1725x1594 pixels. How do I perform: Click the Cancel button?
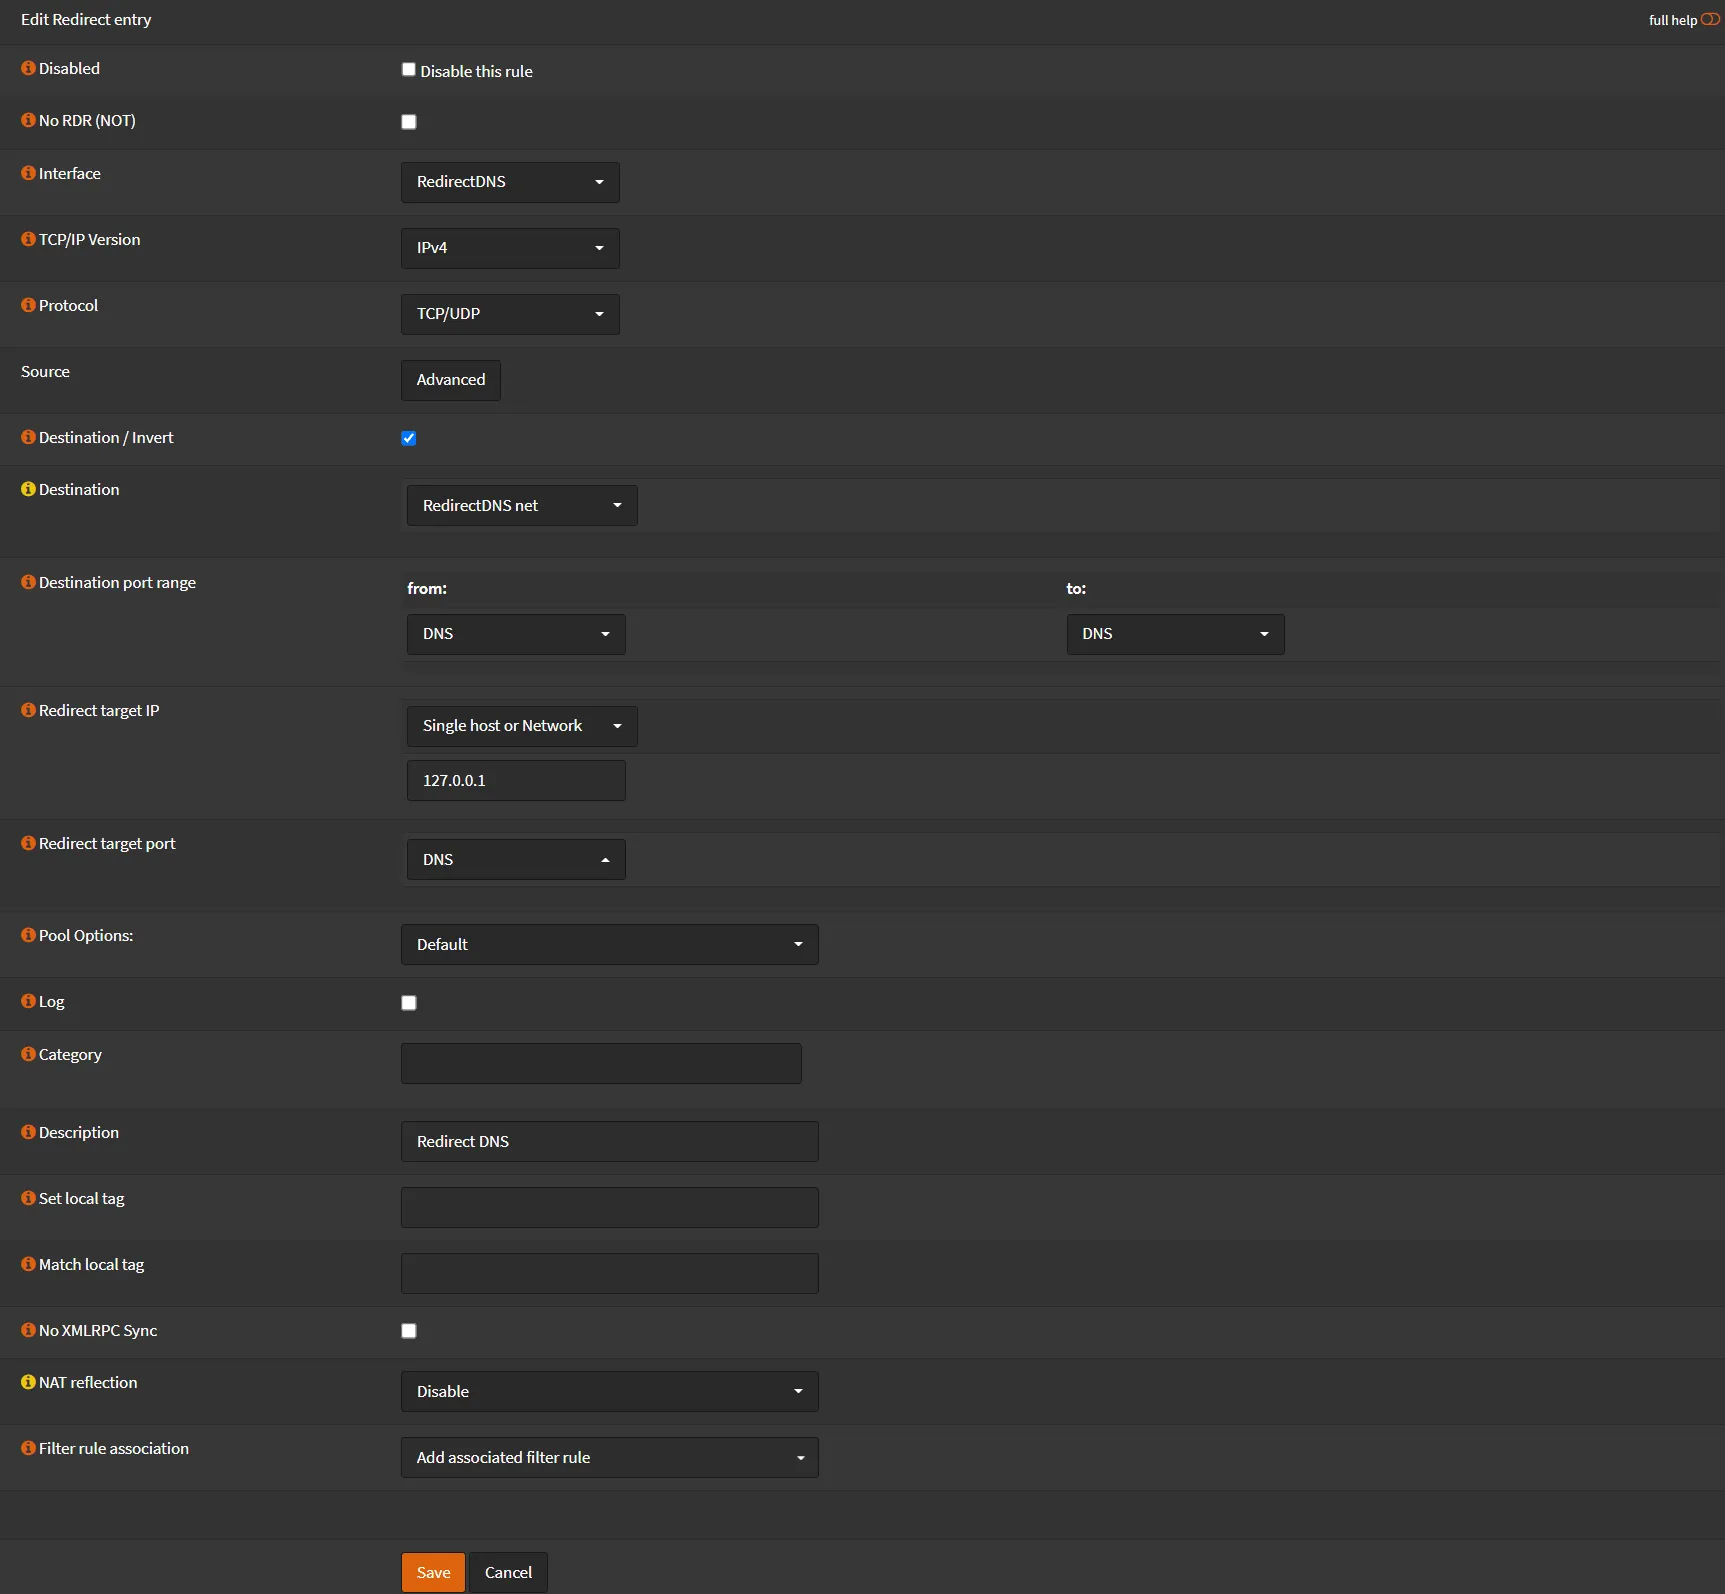click(508, 1572)
